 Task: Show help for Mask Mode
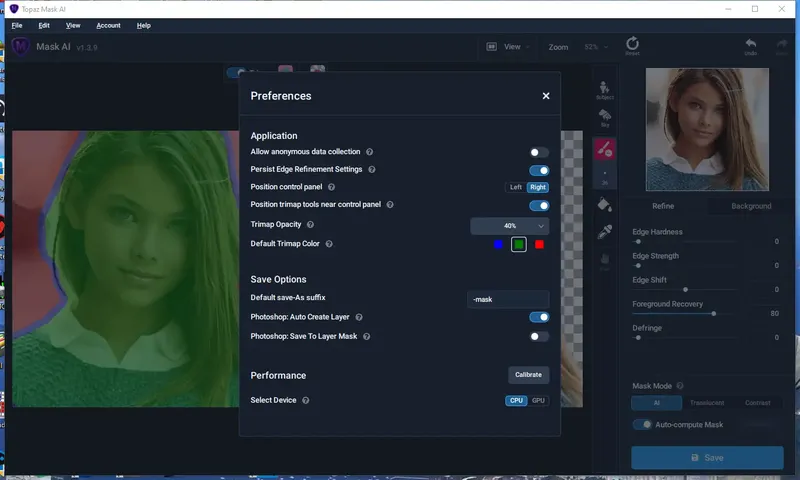coord(680,386)
